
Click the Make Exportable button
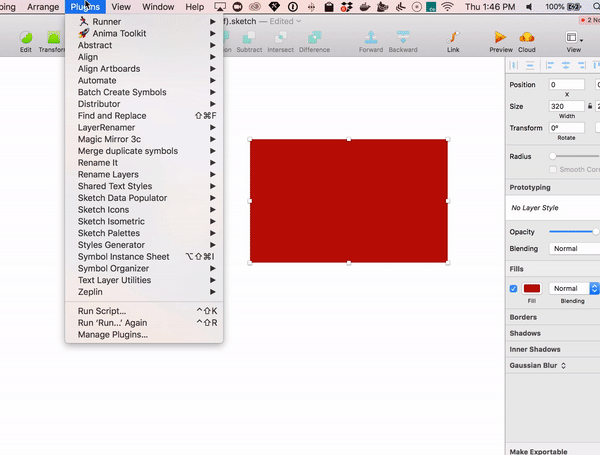pos(538,451)
